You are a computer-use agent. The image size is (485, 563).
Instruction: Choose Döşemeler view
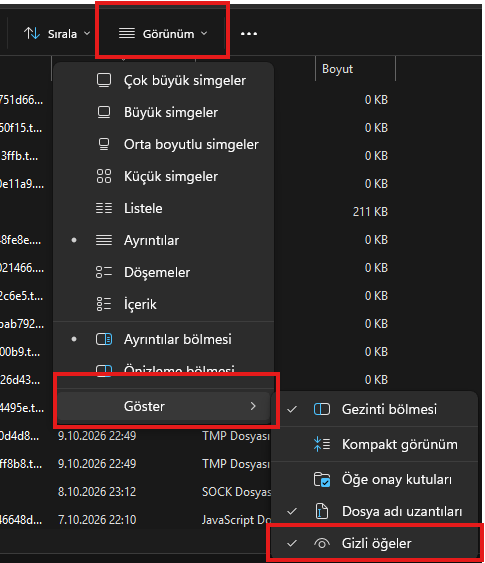pos(163,272)
